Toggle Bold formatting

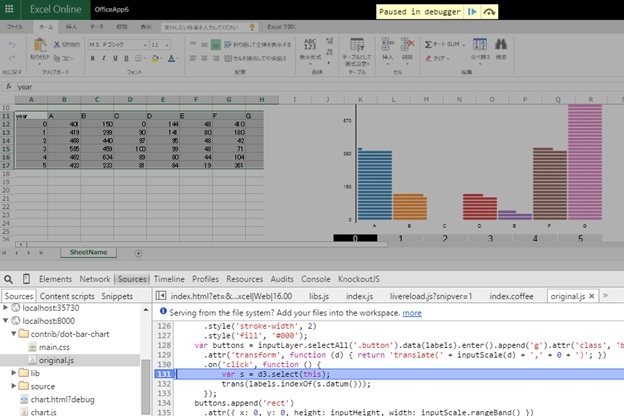[92, 58]
